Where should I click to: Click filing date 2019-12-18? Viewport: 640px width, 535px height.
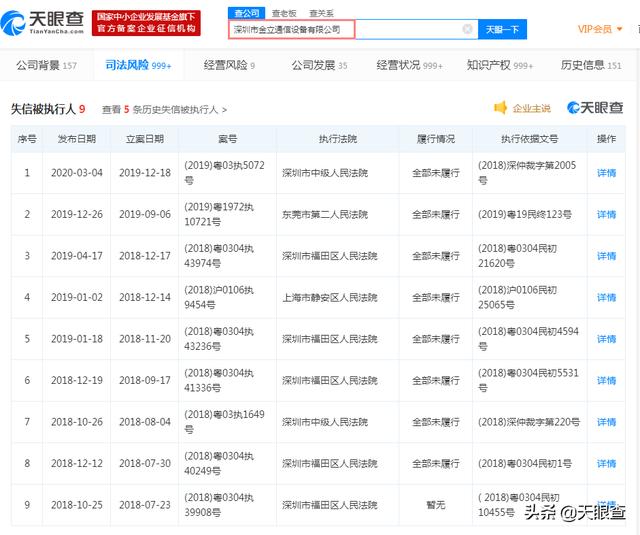(145, 173)
